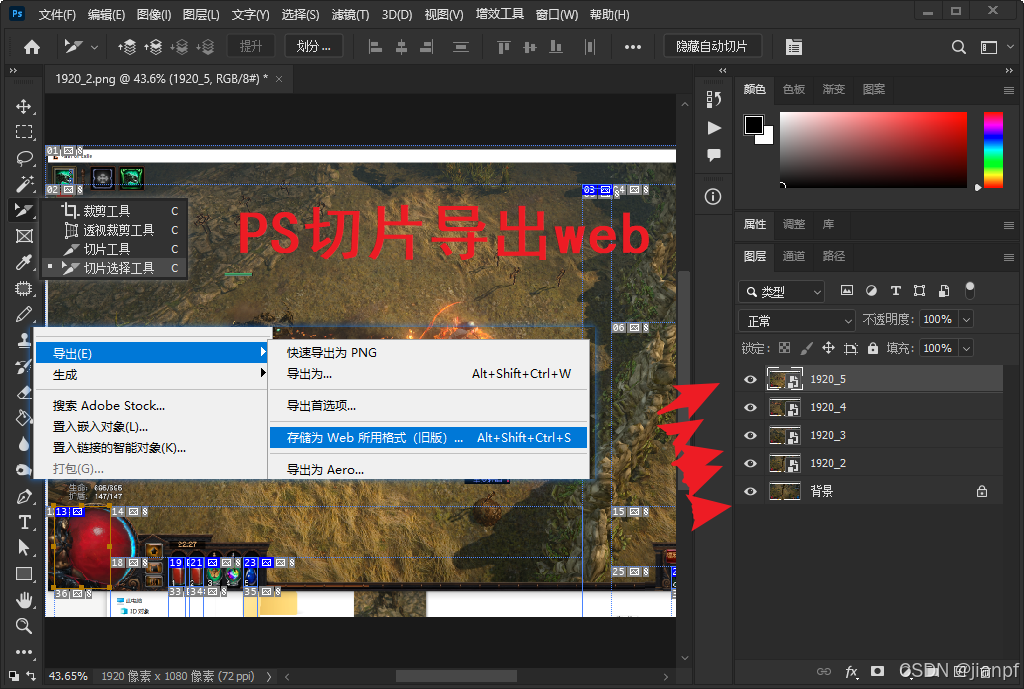
Task: Select the Rectangular Marquee tool
Action: 24,132
